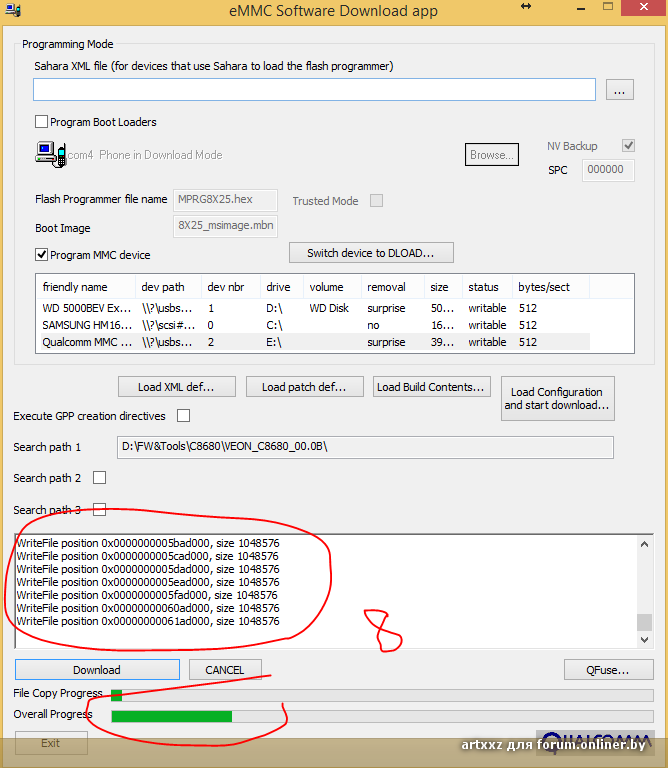Click the dev nbr column header

[x=231, y=287]
